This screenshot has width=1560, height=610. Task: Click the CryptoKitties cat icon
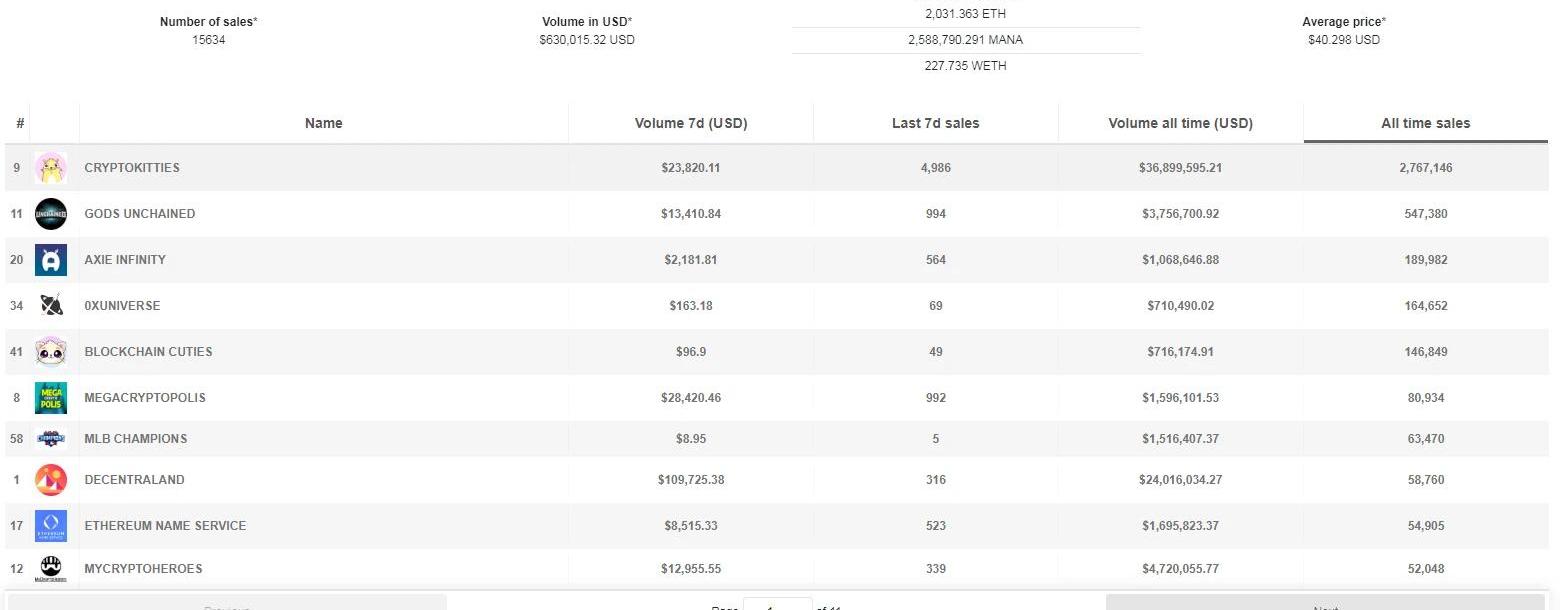pos(51,168)
